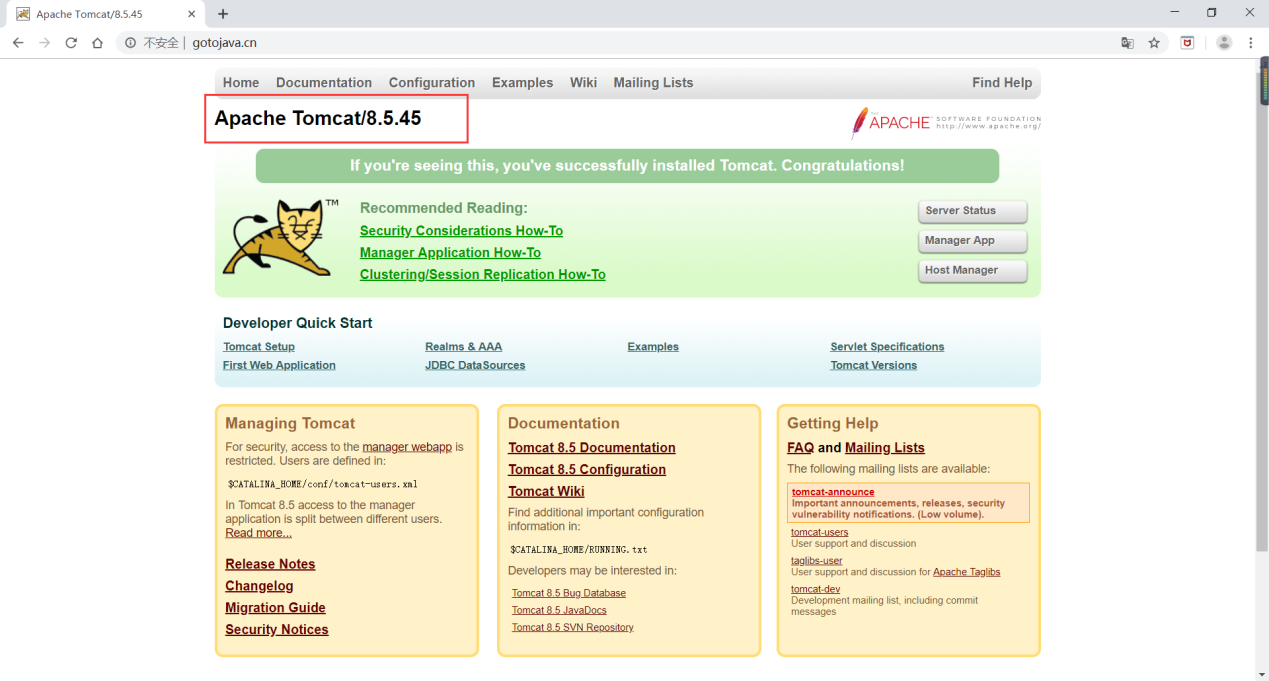Click the Apache Software Foundation logo
1269x681 pixels.
click(x=945, y=122)
